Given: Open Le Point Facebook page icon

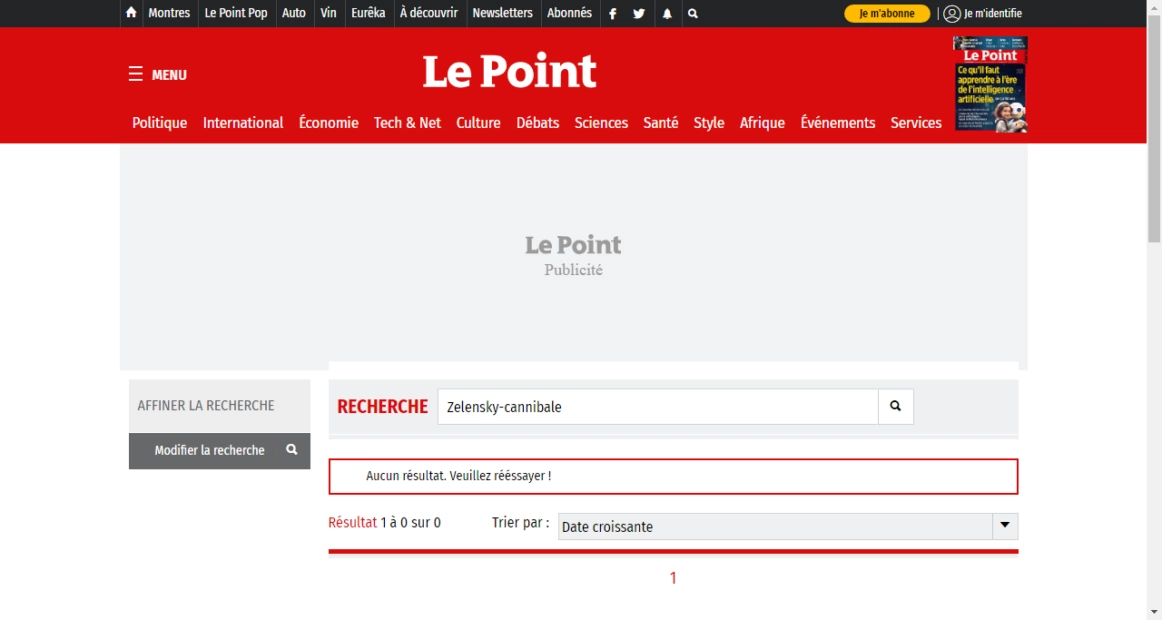Looking at the screenshot, I should click(613, 13).
